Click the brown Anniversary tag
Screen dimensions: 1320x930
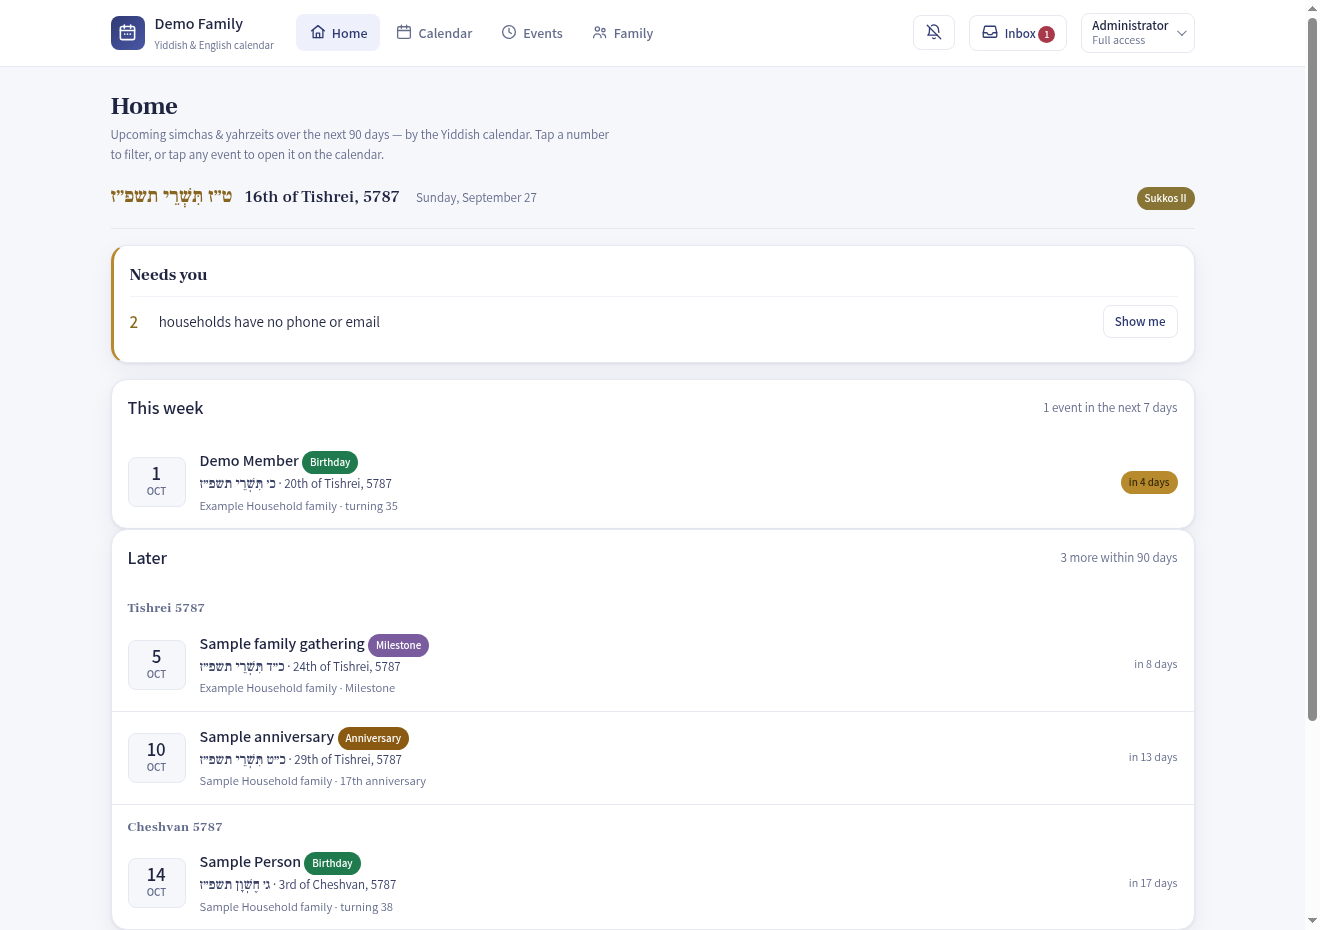pos(373,738)
